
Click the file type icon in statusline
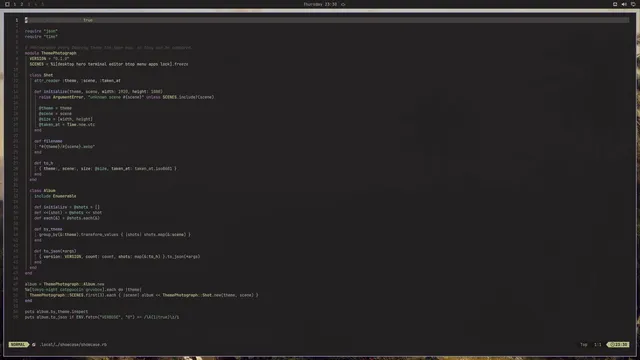tap(34, 344)
